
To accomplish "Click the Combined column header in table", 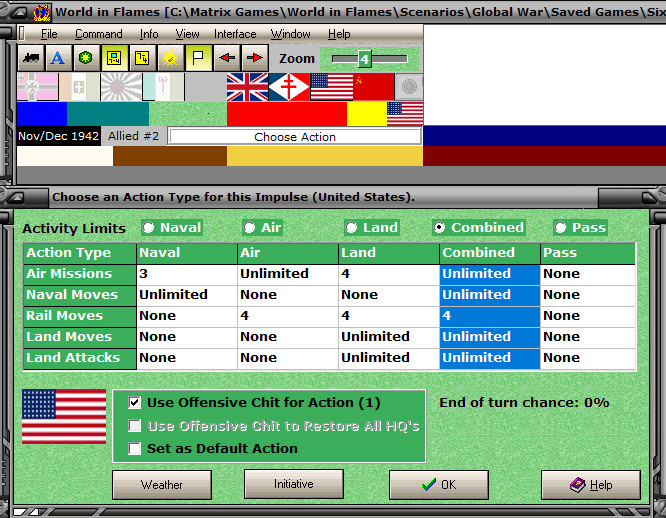I will [x=490, y=253].
